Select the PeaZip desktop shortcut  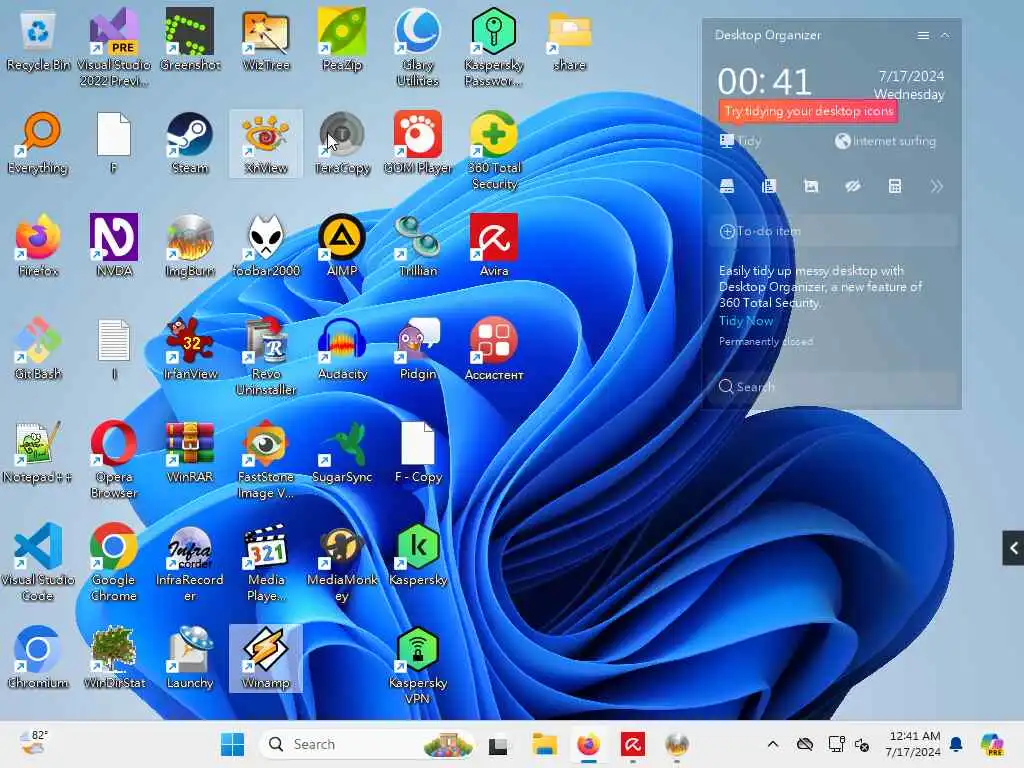click(342, 40)
